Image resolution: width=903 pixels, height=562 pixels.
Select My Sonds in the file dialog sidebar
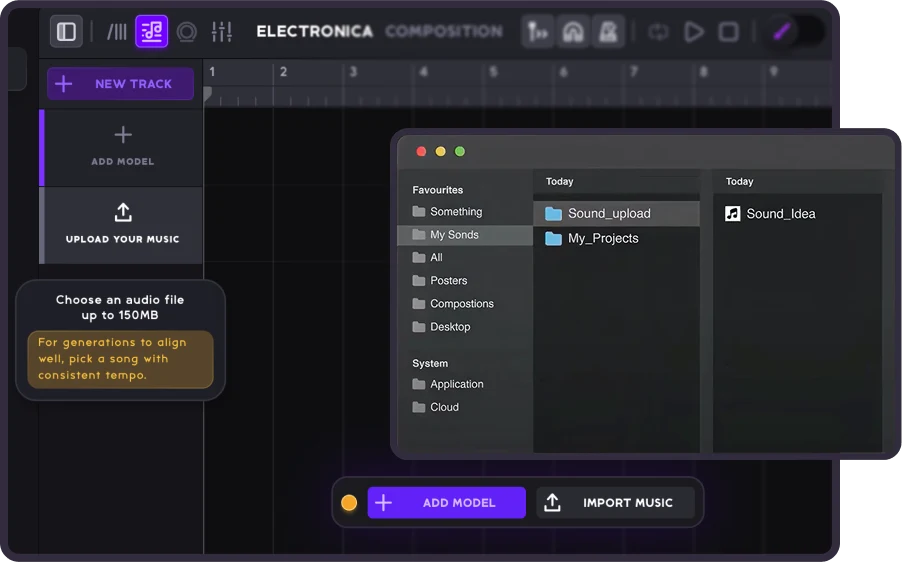[465, 234]
